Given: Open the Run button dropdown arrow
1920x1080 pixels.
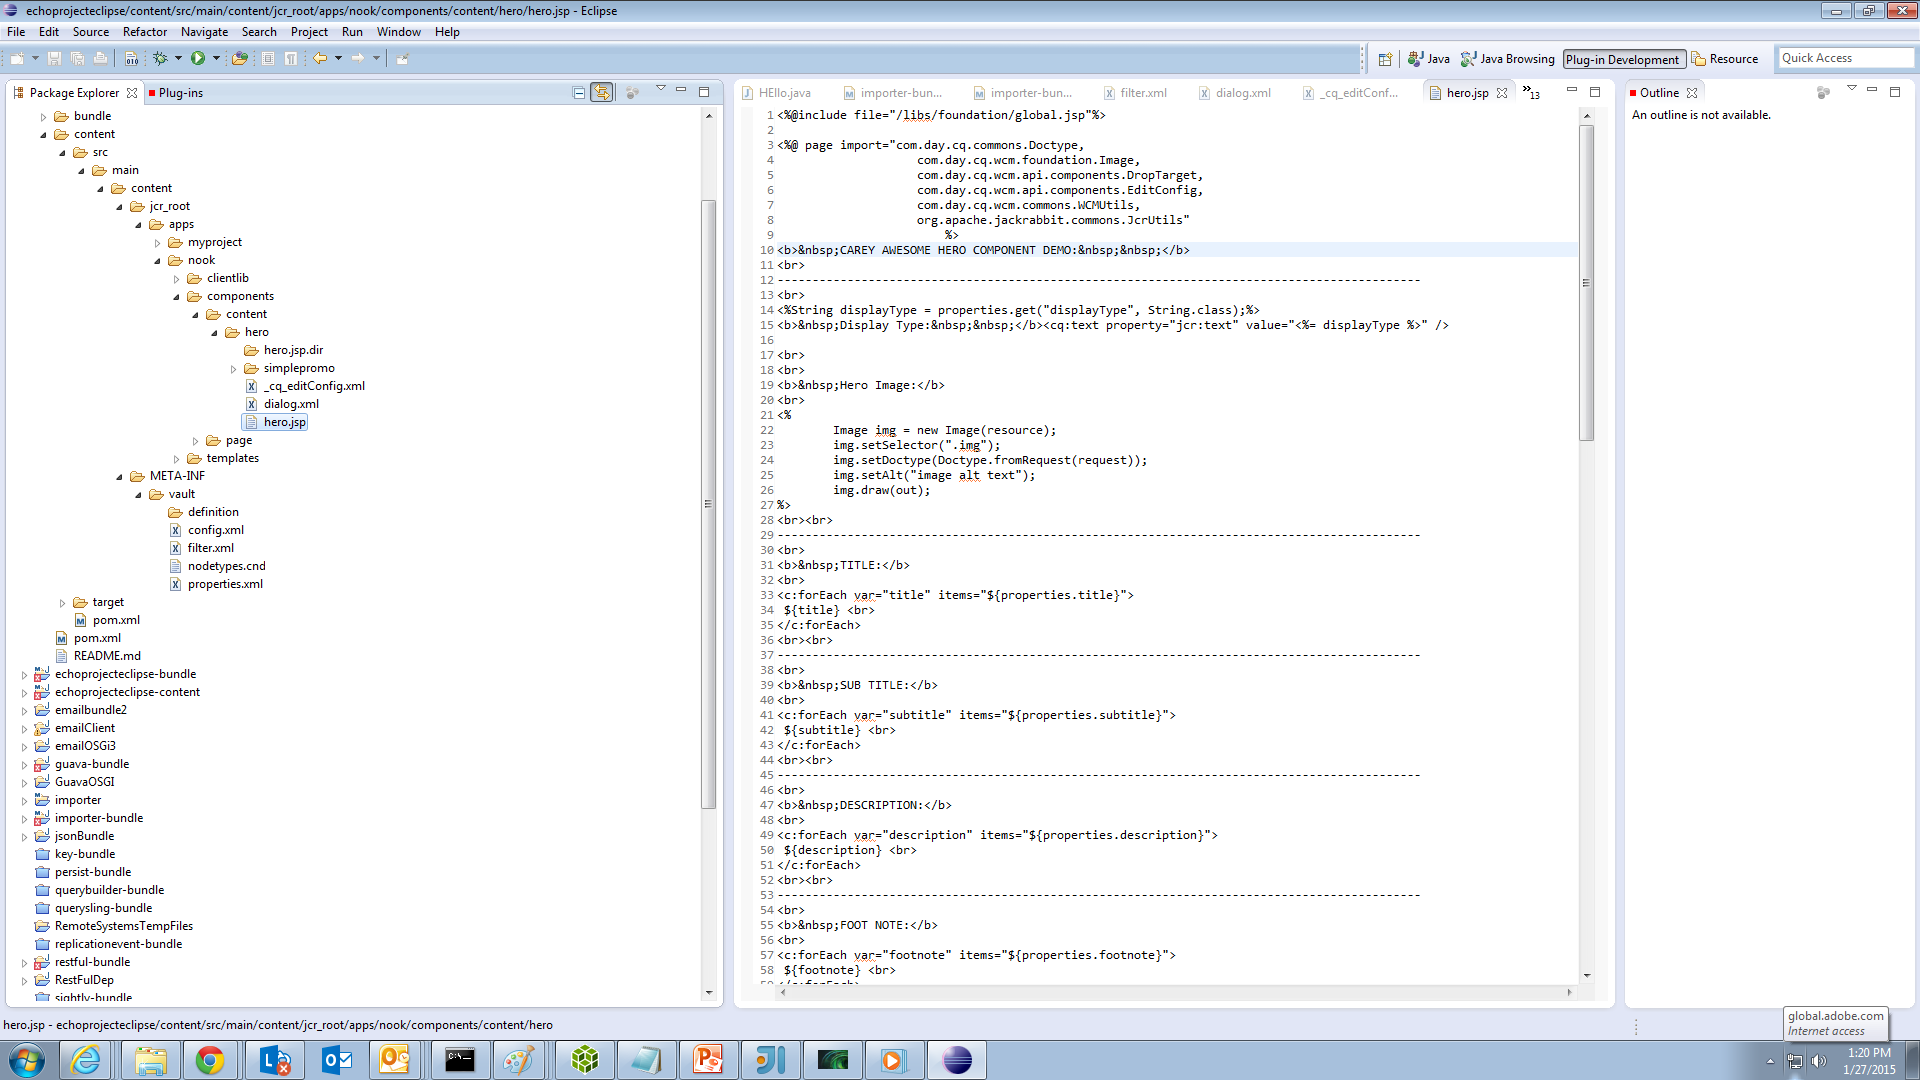Looking at the screenshot, I should [216, 59].
